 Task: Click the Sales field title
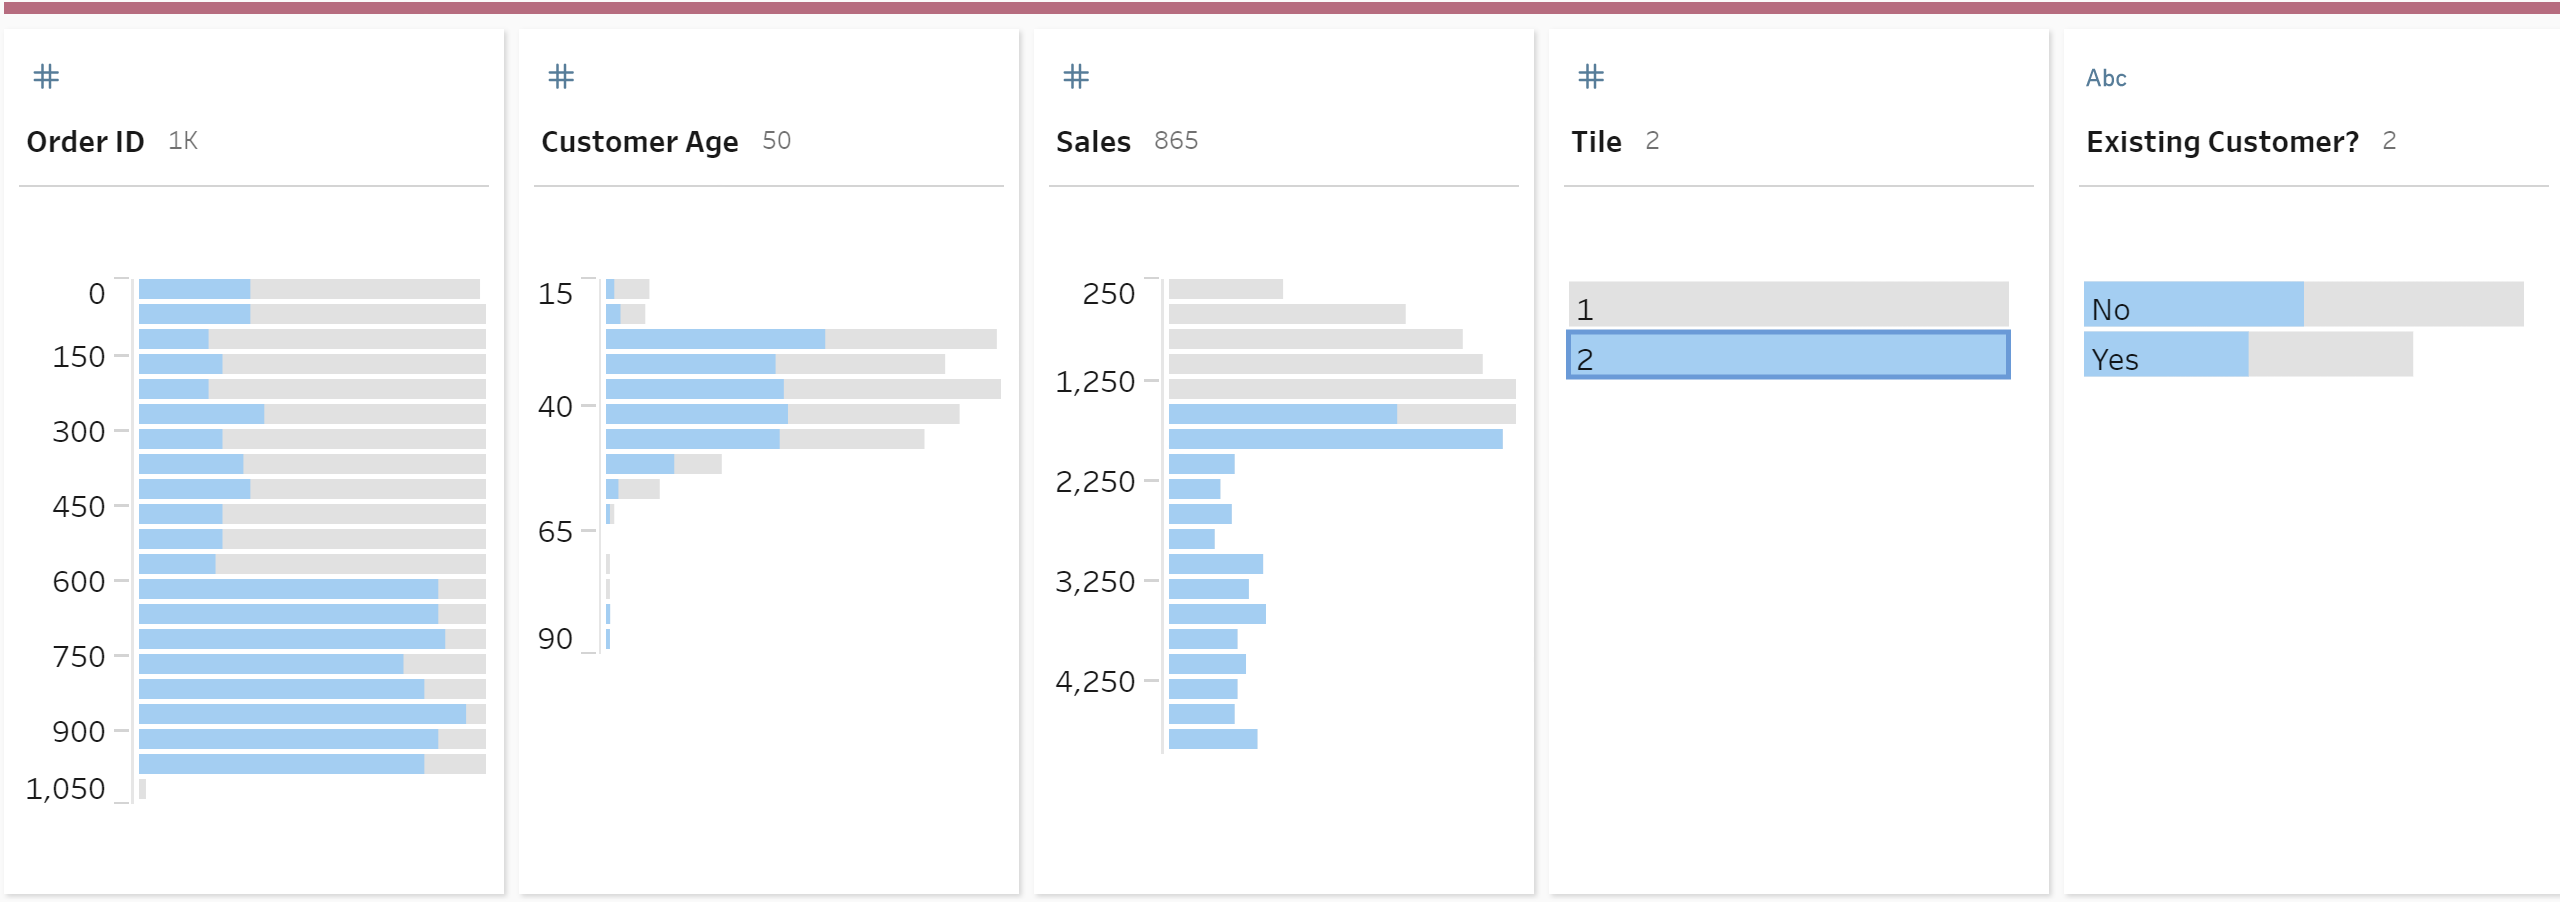coord(1093,142)
